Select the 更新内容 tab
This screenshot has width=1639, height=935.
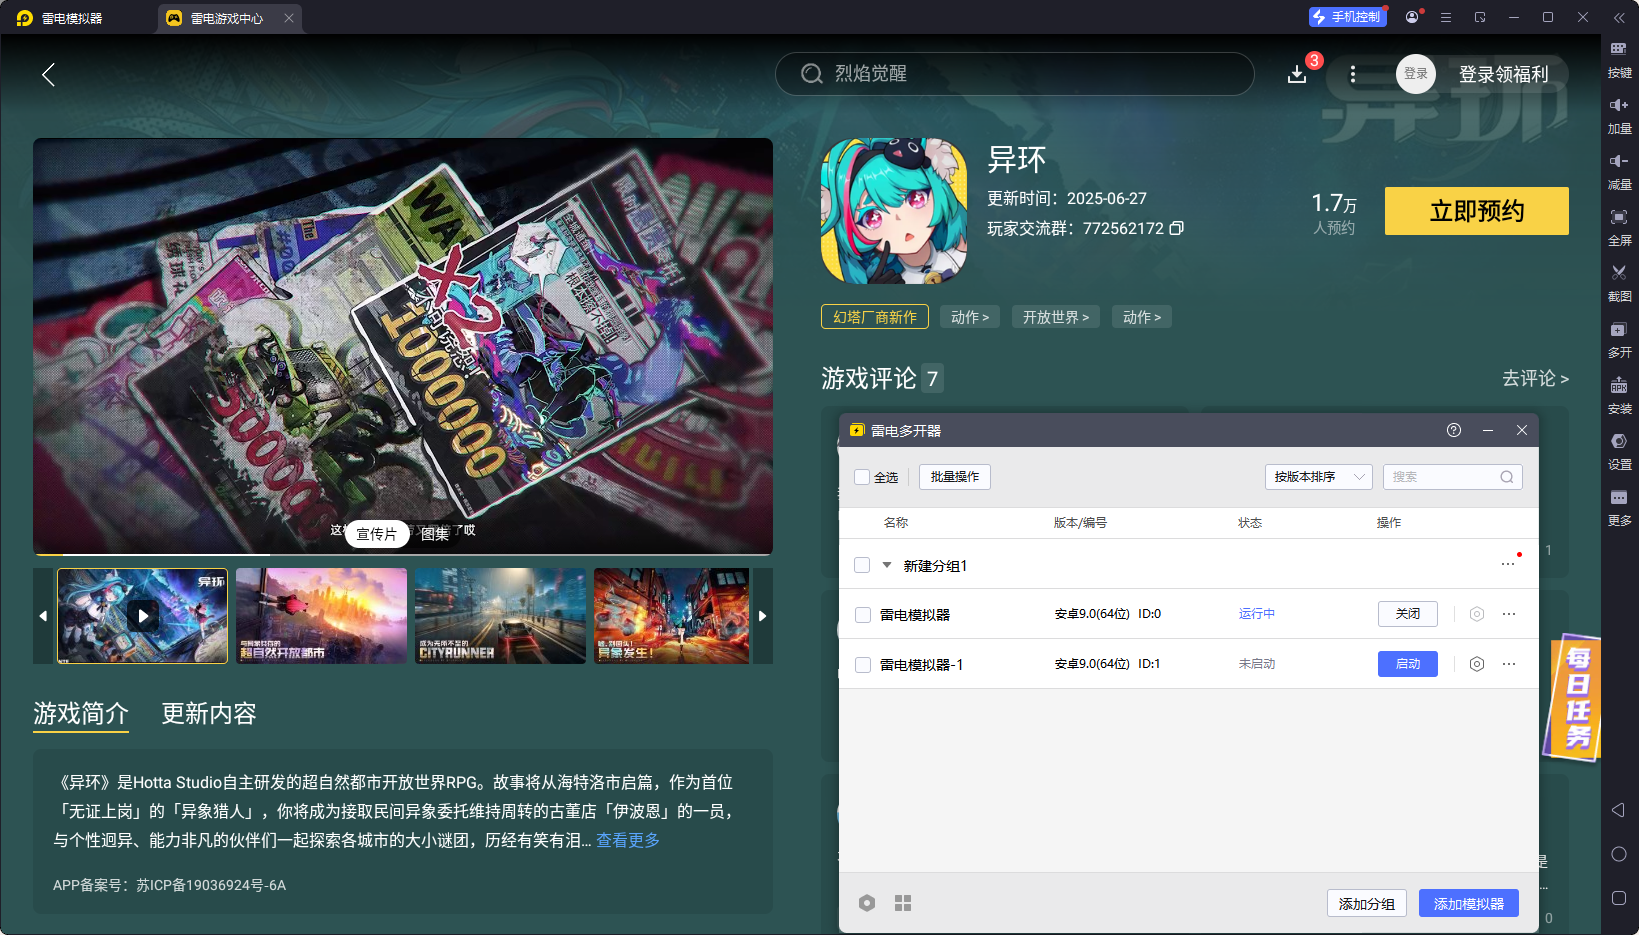click(x=209, y=713)
